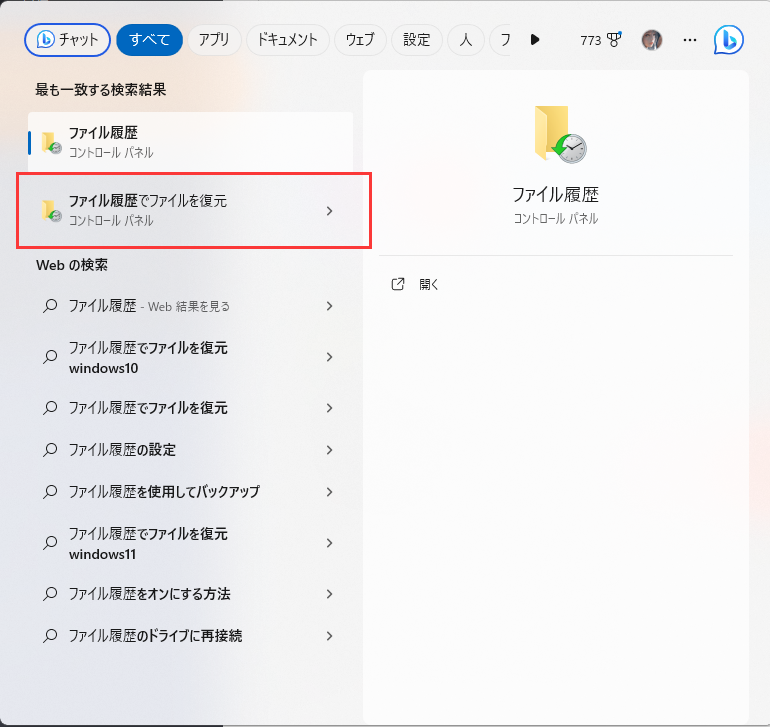Click the ファイル履歴でファイルを復元 Control Panel folder icon
This screenshot has width=770, height=727.
(x=51, y=211)
